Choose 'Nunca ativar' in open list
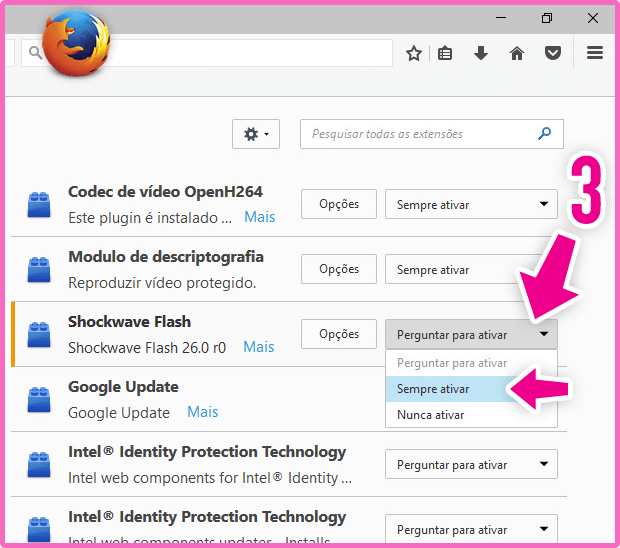620x548 pixels. click(471, 415)
